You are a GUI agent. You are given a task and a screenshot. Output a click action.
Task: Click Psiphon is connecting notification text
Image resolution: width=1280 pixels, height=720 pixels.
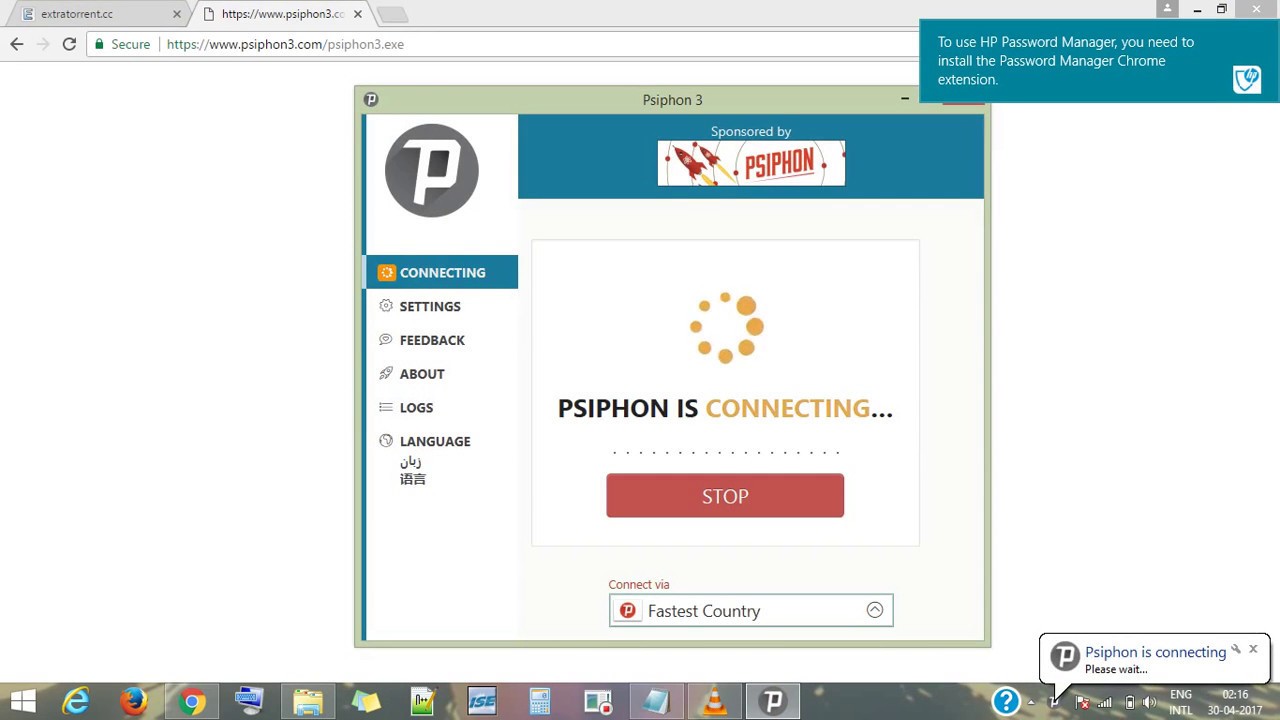[1155, 652]
